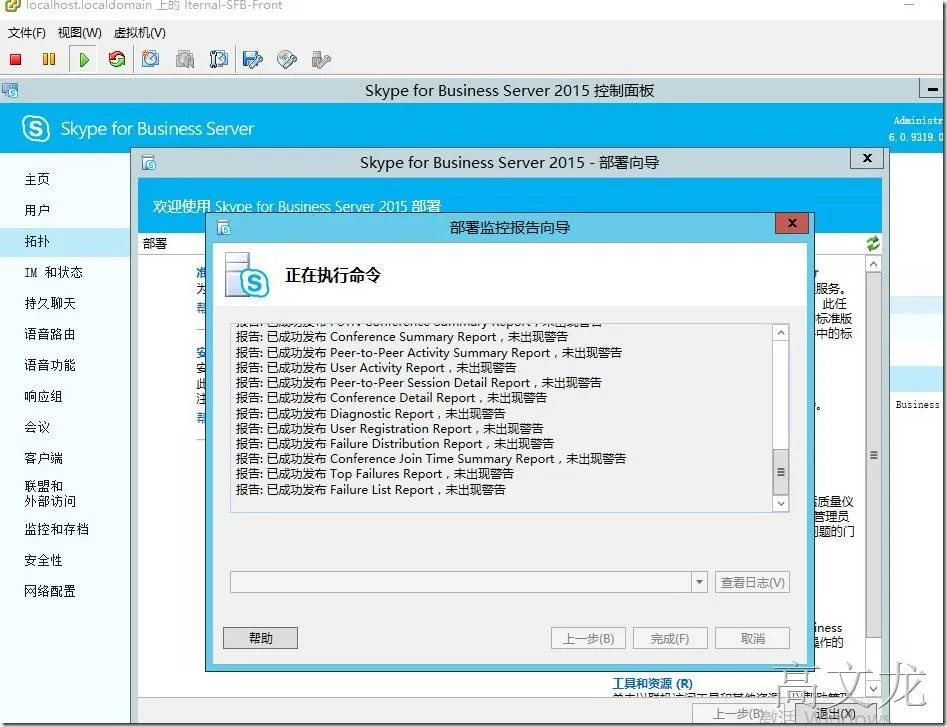947x727 pixels.
Task: Click deployment wizard scrollbar down arrow
Action: [x=873, y=688]
